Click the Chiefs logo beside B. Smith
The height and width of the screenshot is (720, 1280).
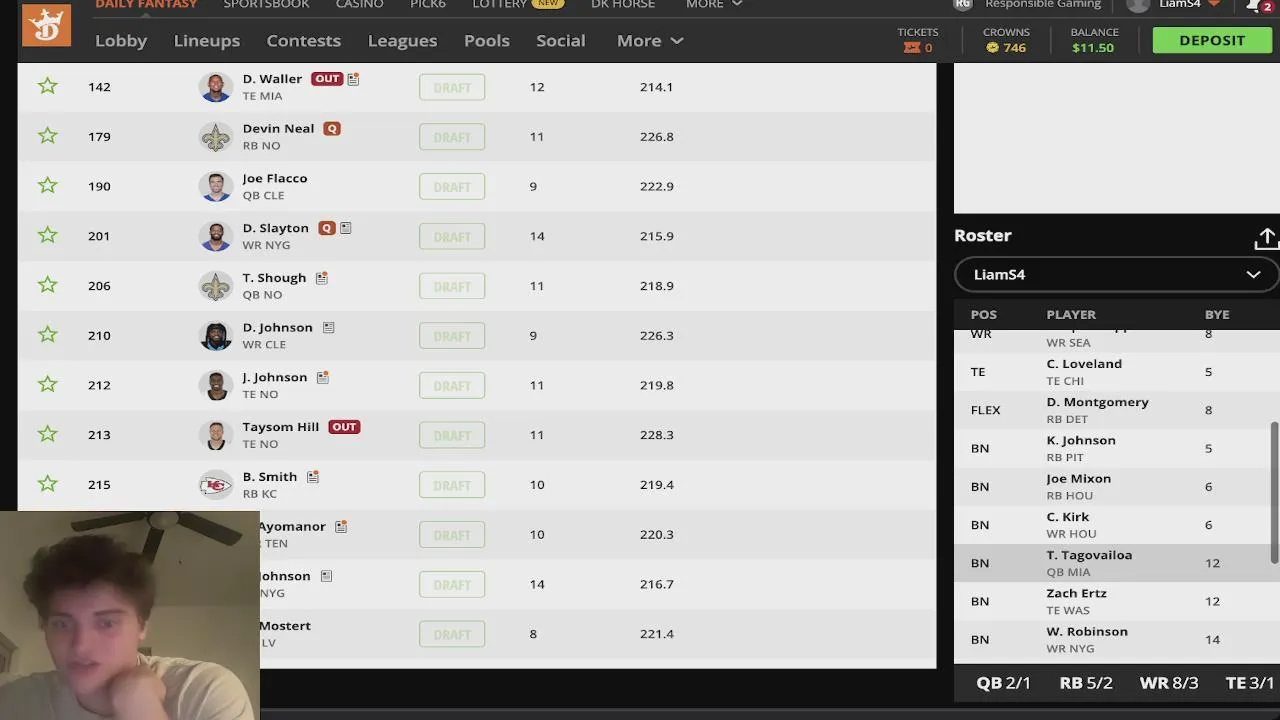[215, 485]
